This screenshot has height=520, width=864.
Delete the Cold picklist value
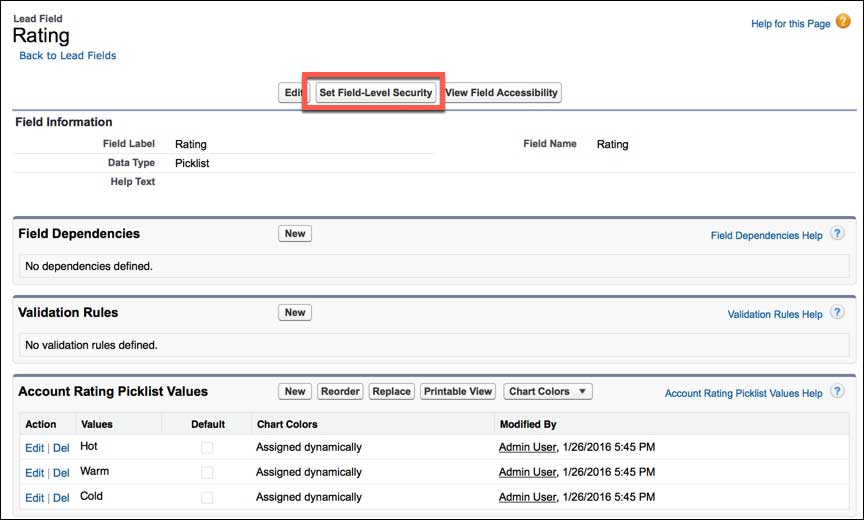(61, 497)
